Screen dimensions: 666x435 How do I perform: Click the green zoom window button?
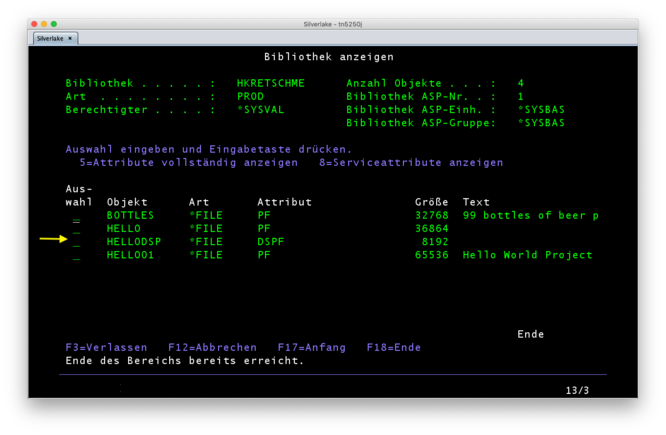pos(54,24)
